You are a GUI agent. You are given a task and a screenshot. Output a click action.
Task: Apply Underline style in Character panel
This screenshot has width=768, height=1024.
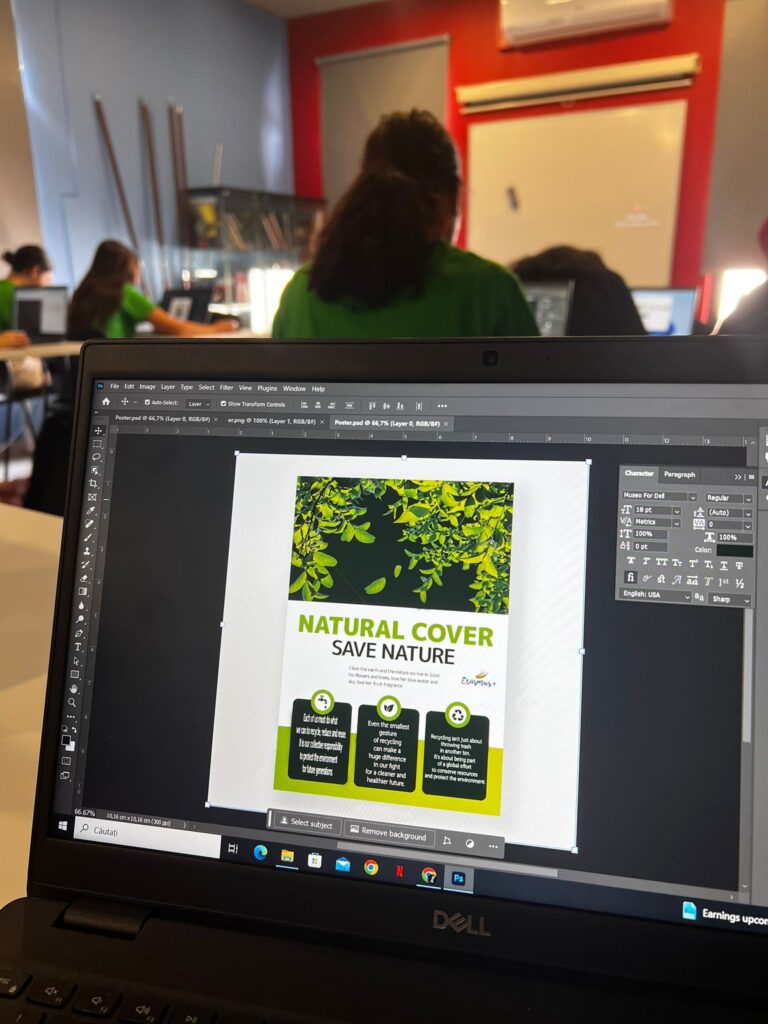tap(724, 564)
